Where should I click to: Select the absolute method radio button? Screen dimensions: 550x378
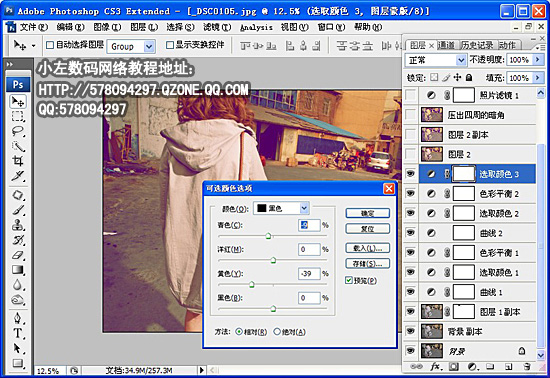(277, 331)
